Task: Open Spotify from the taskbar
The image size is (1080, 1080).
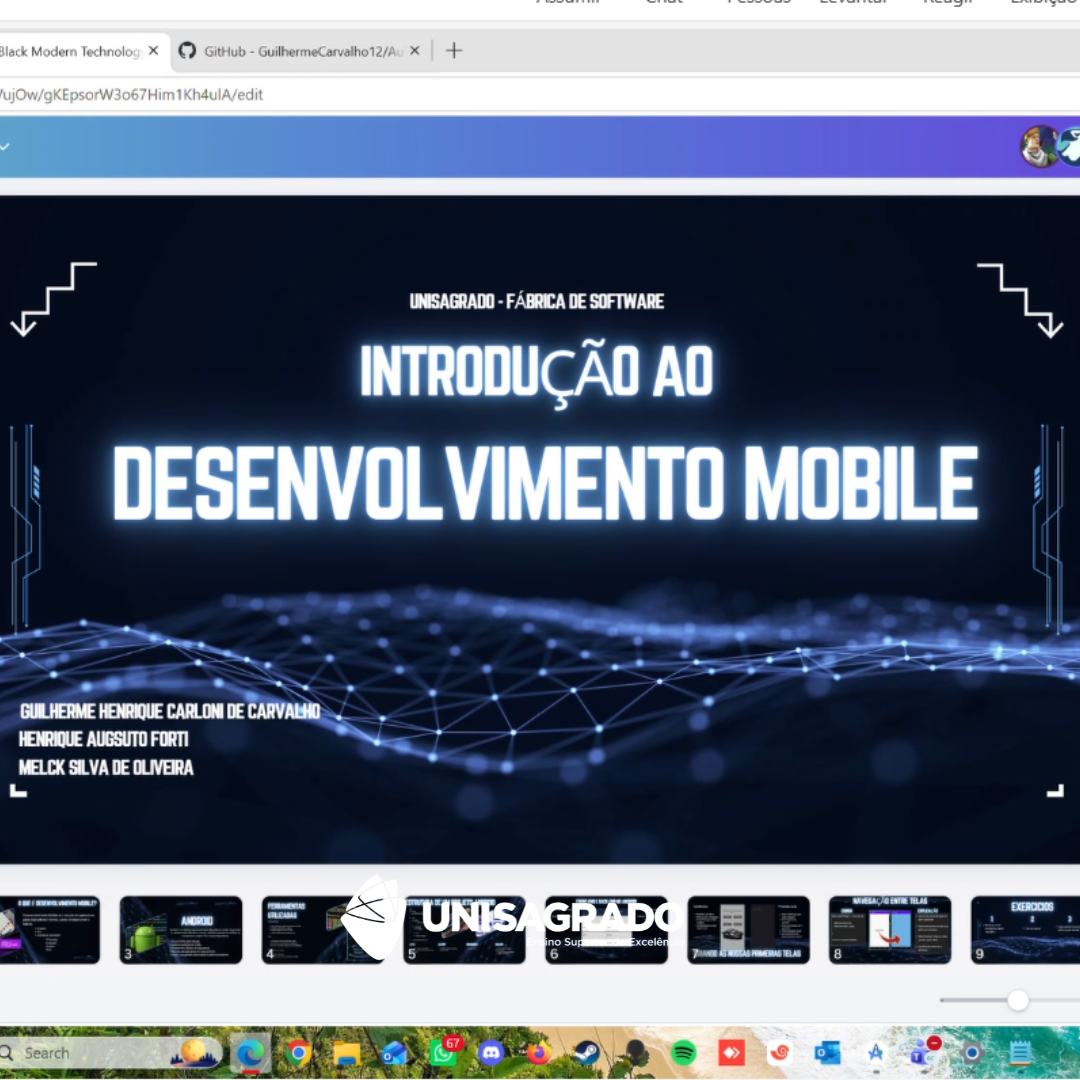Action: pyautogui.click(x=683, y=1053)
